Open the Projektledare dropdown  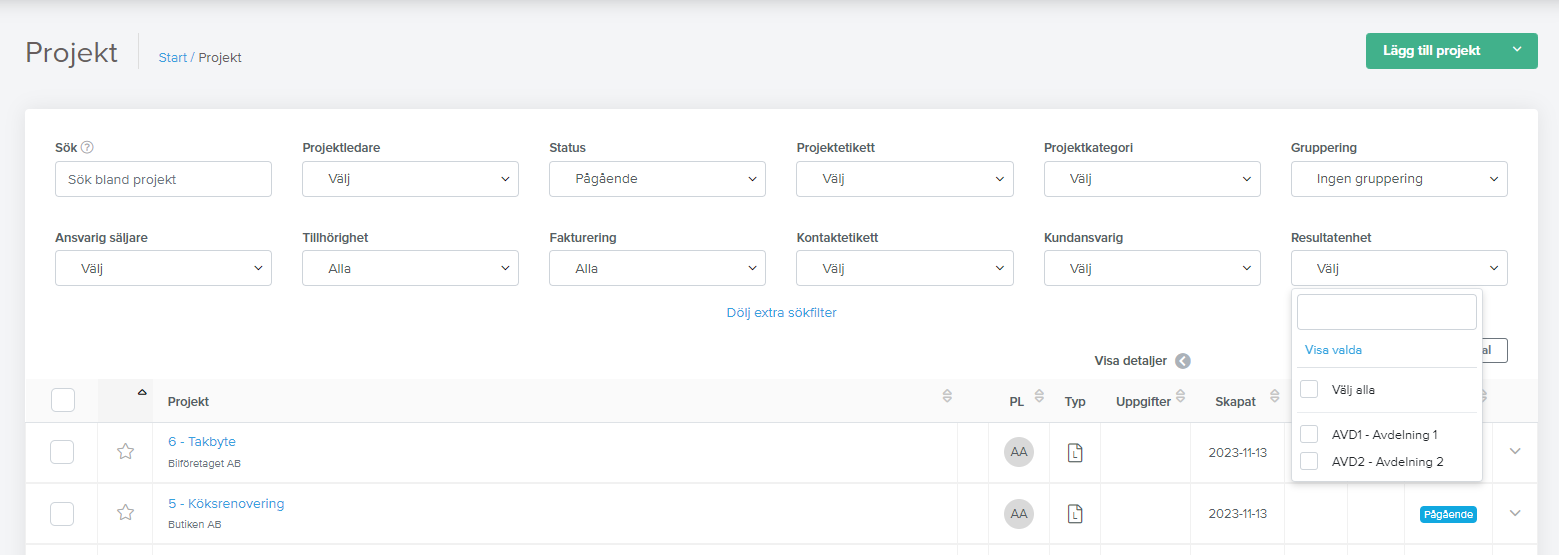[410, 179]
